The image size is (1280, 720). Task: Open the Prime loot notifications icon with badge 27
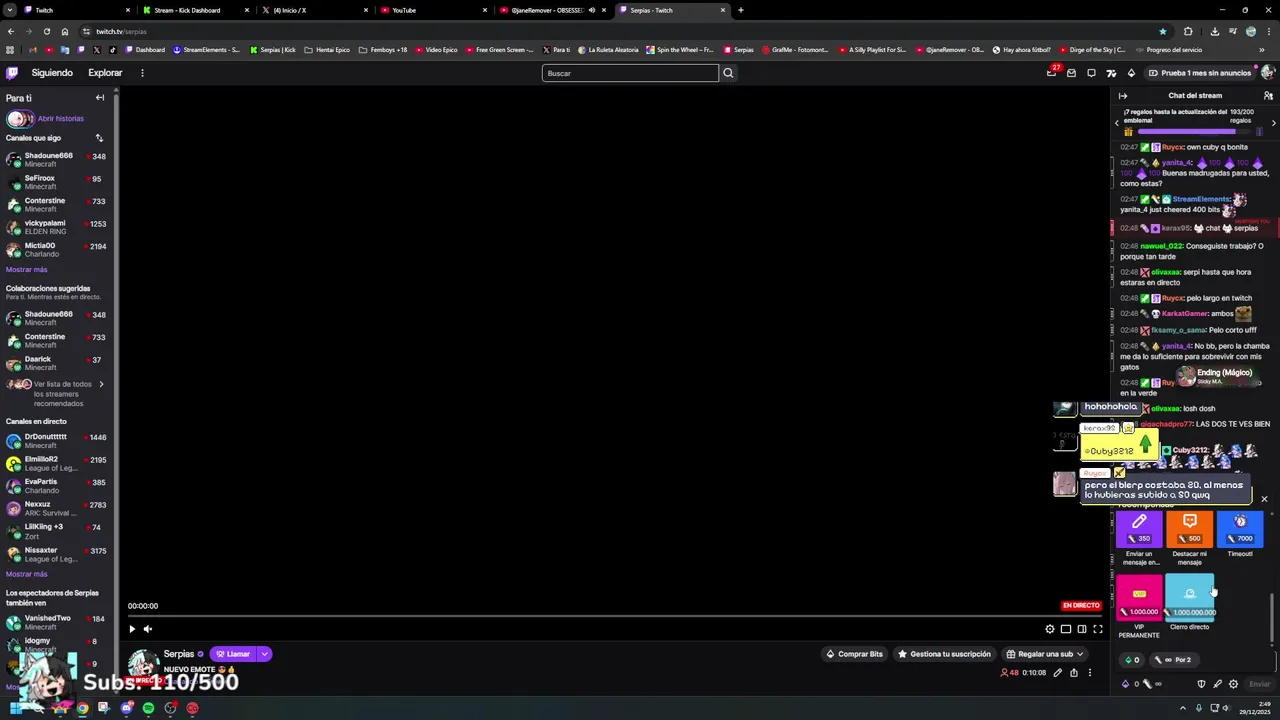click(x=1051, y=73)
